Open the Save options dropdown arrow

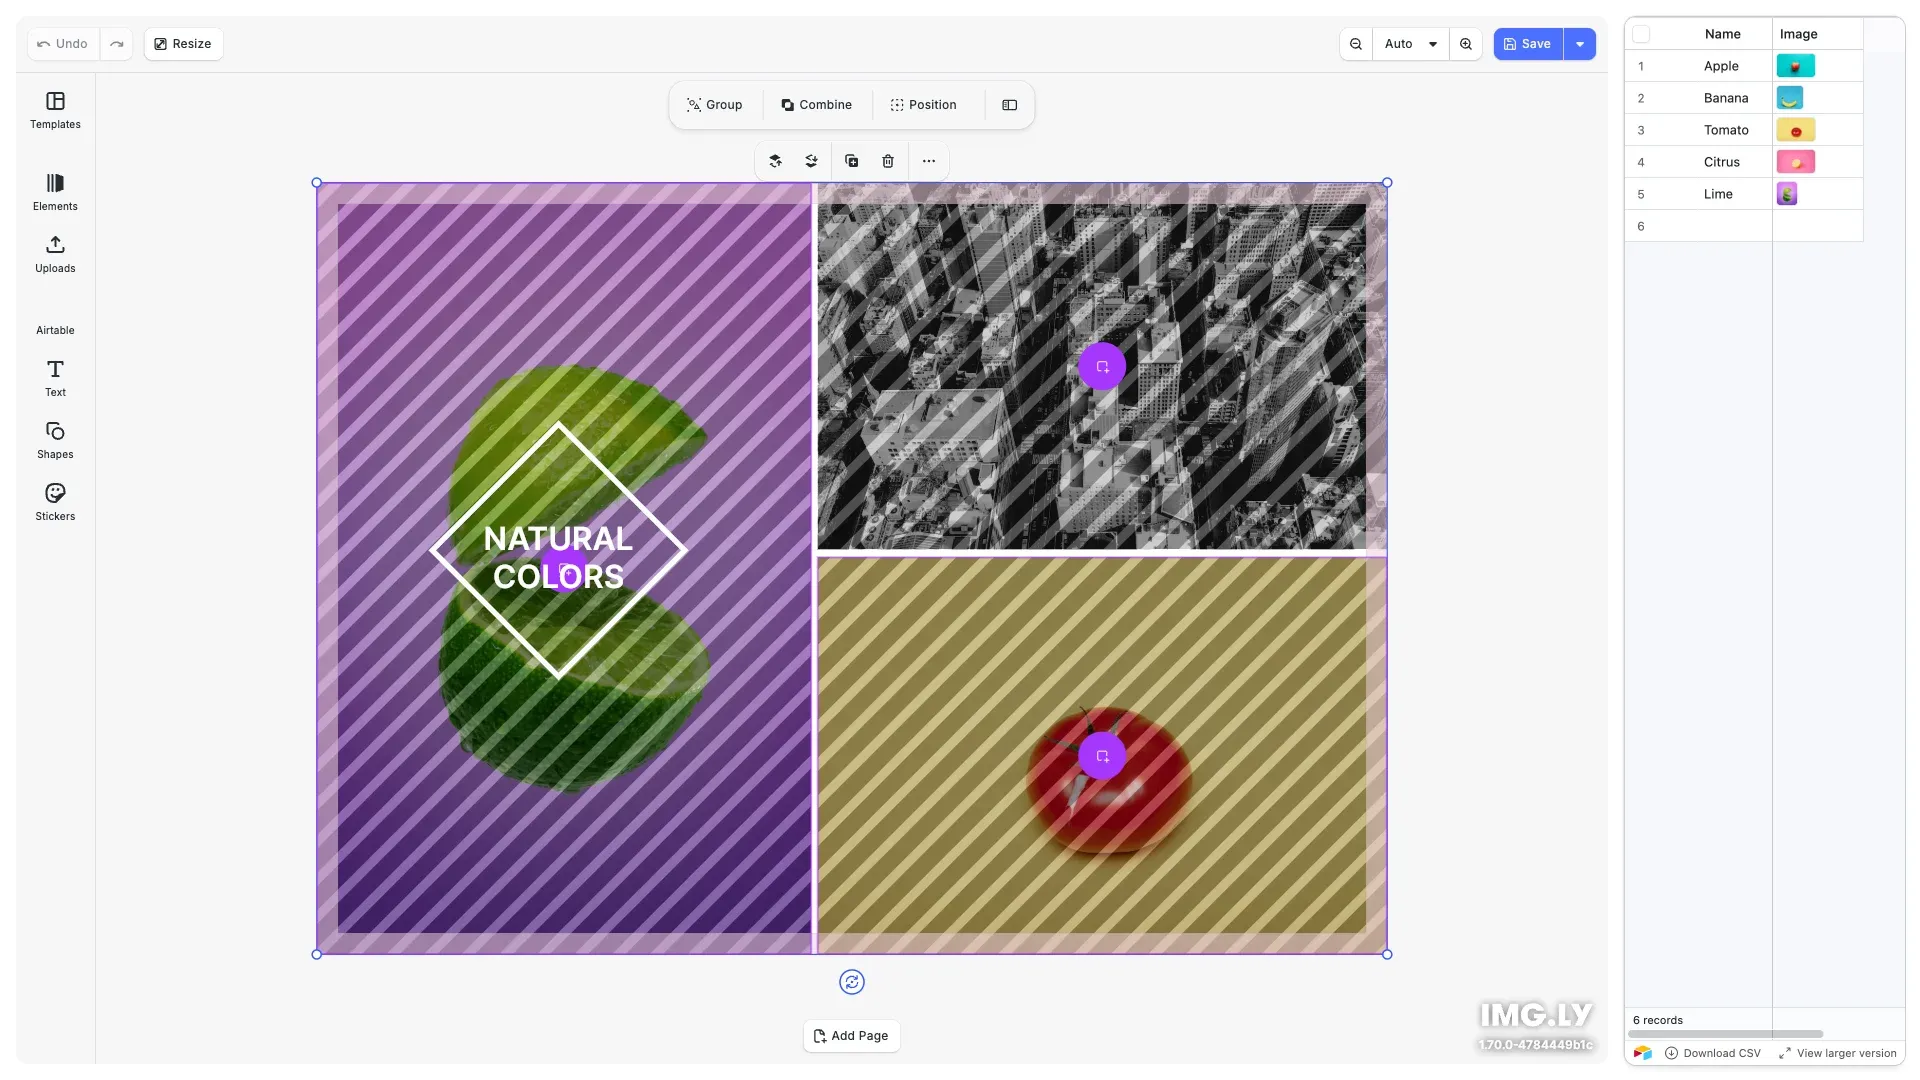[x=1578, y=44]
